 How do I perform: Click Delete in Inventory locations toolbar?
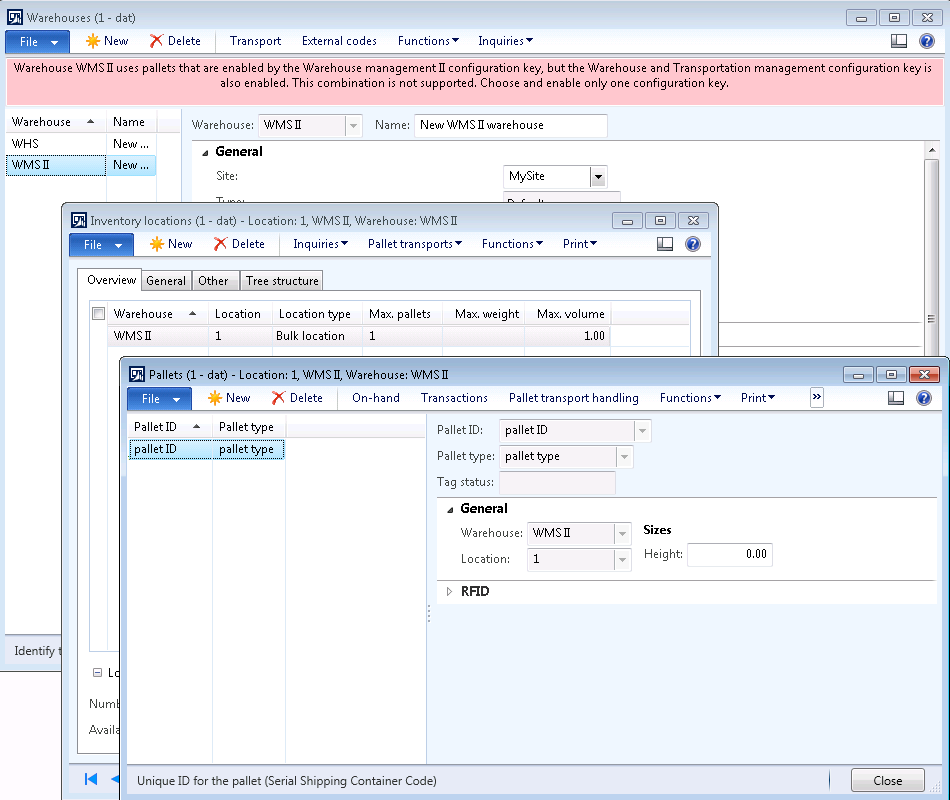pos(238,244)
